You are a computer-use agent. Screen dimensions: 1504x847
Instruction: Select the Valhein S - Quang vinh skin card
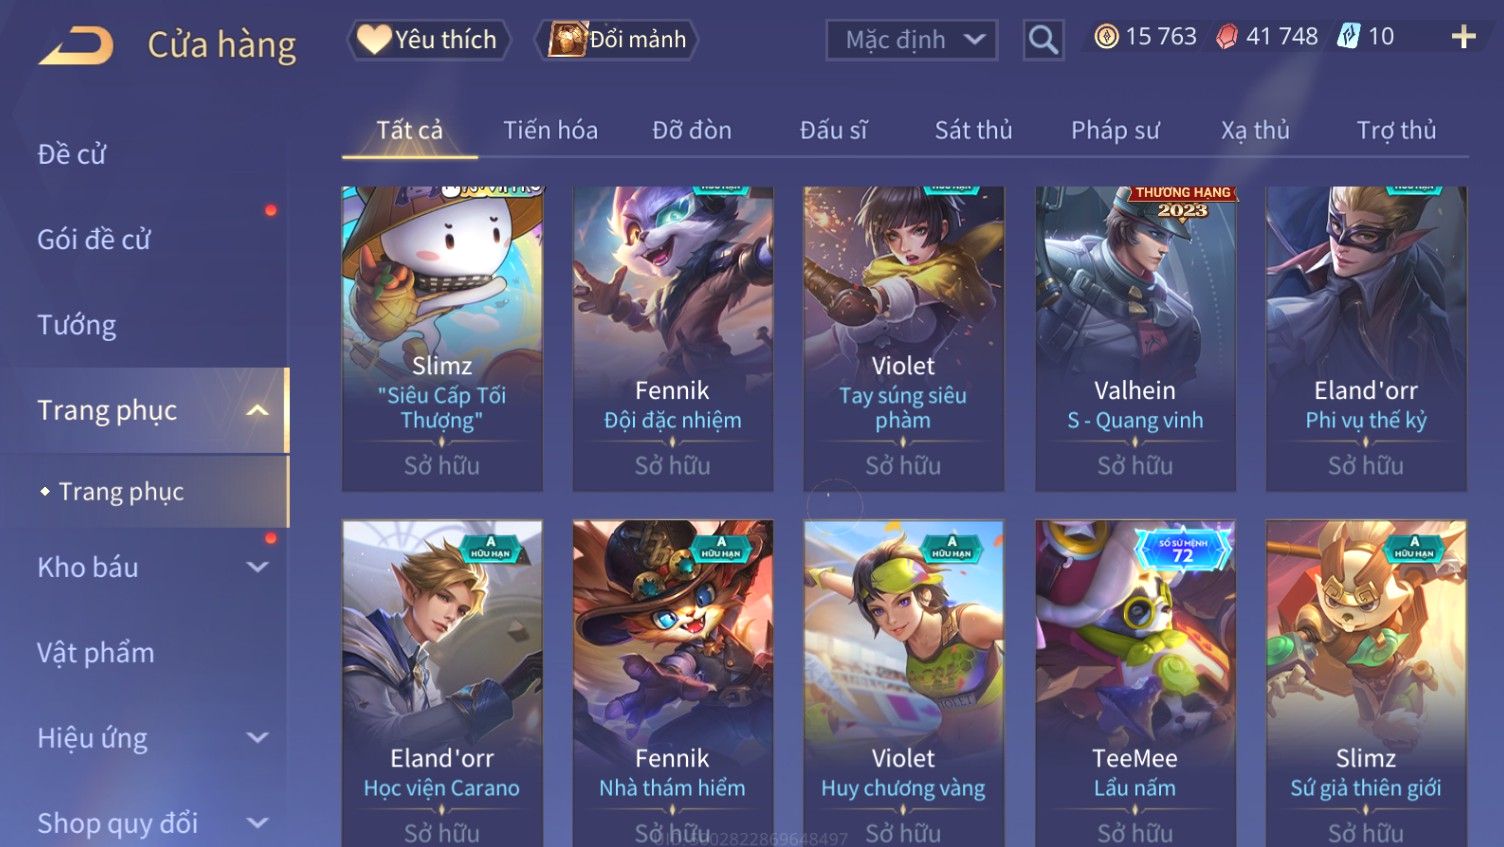(1135, 338)
